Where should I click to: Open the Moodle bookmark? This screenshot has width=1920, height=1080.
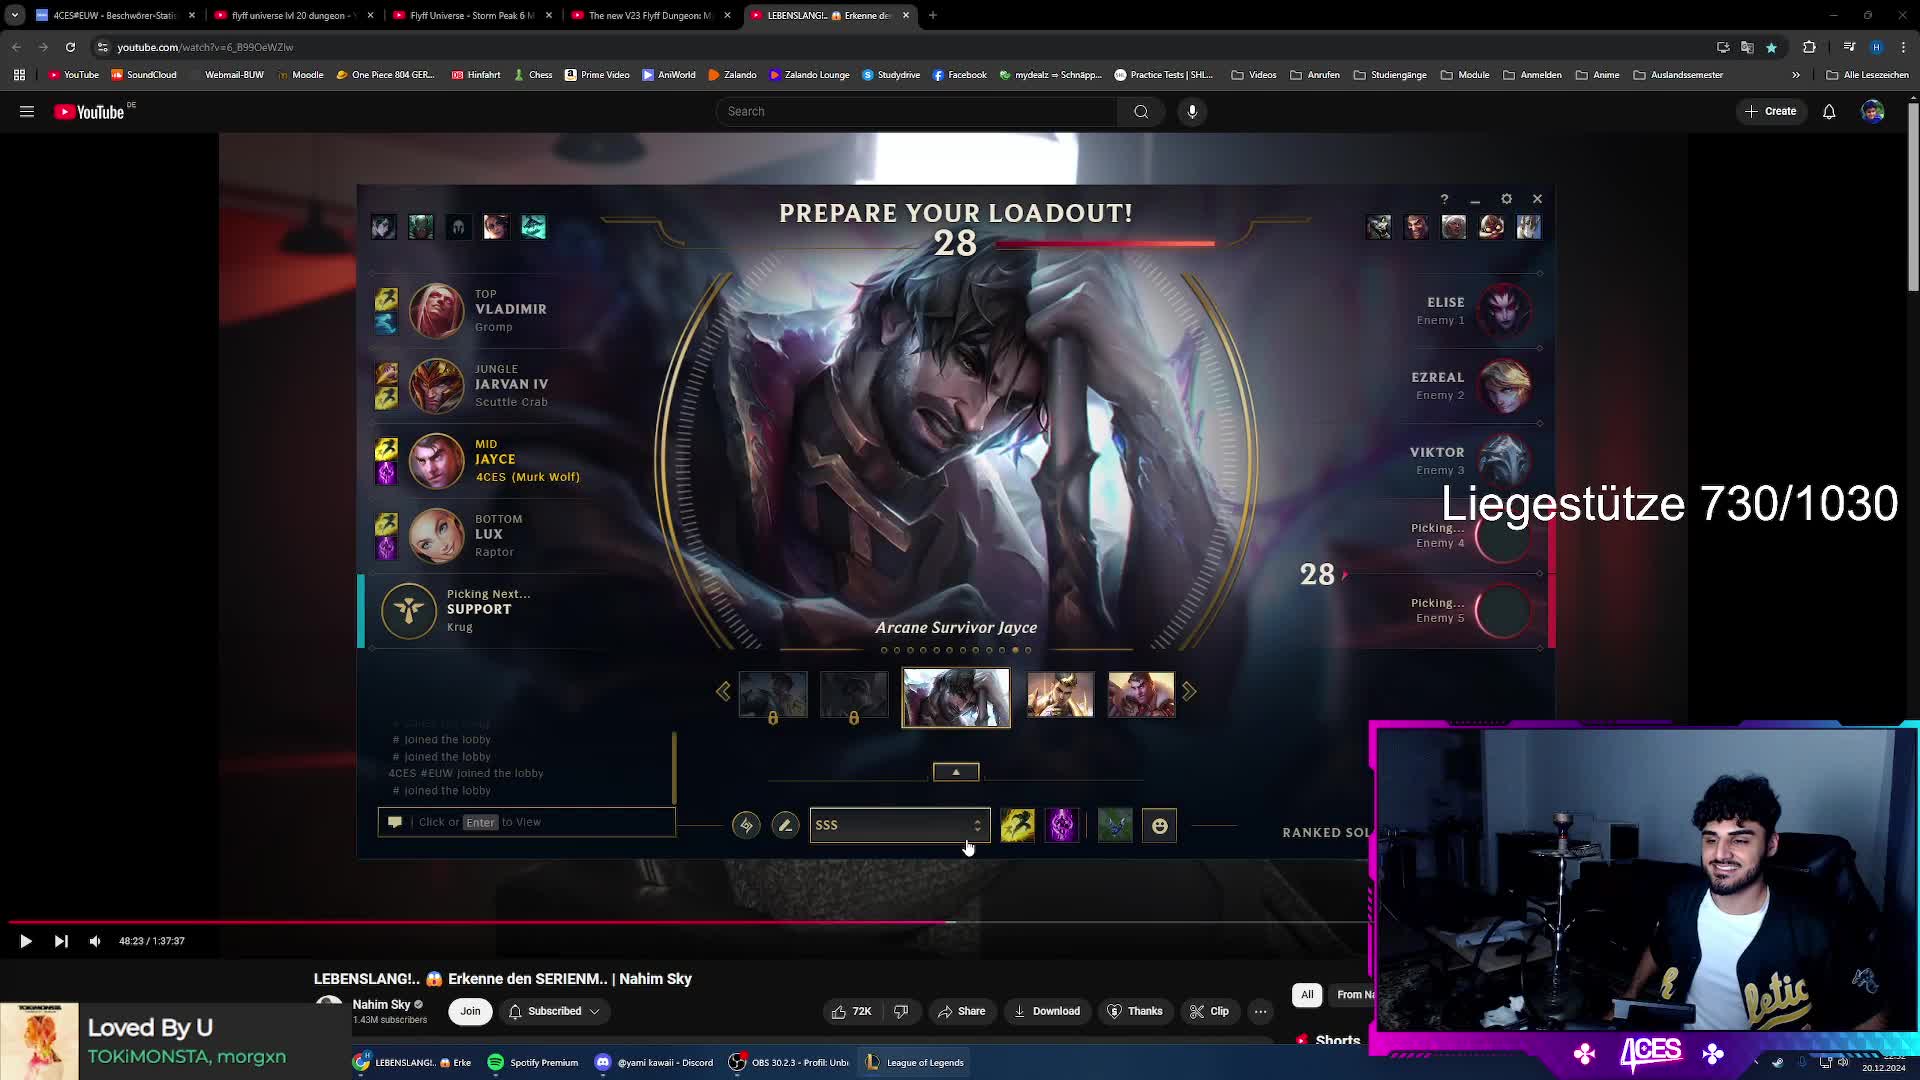coord(300,75)
